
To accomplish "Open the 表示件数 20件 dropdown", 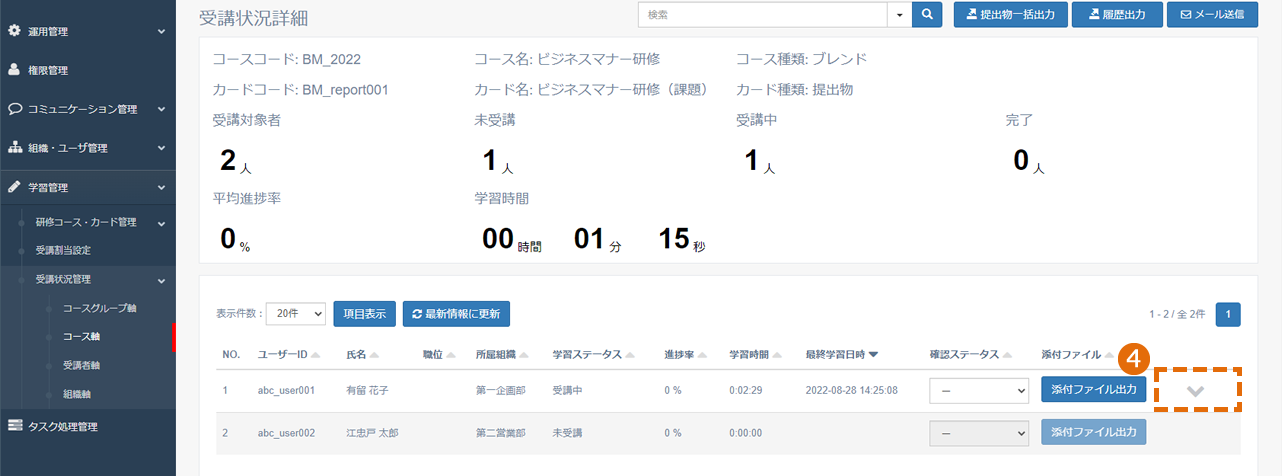I will [x=298, y=313].
